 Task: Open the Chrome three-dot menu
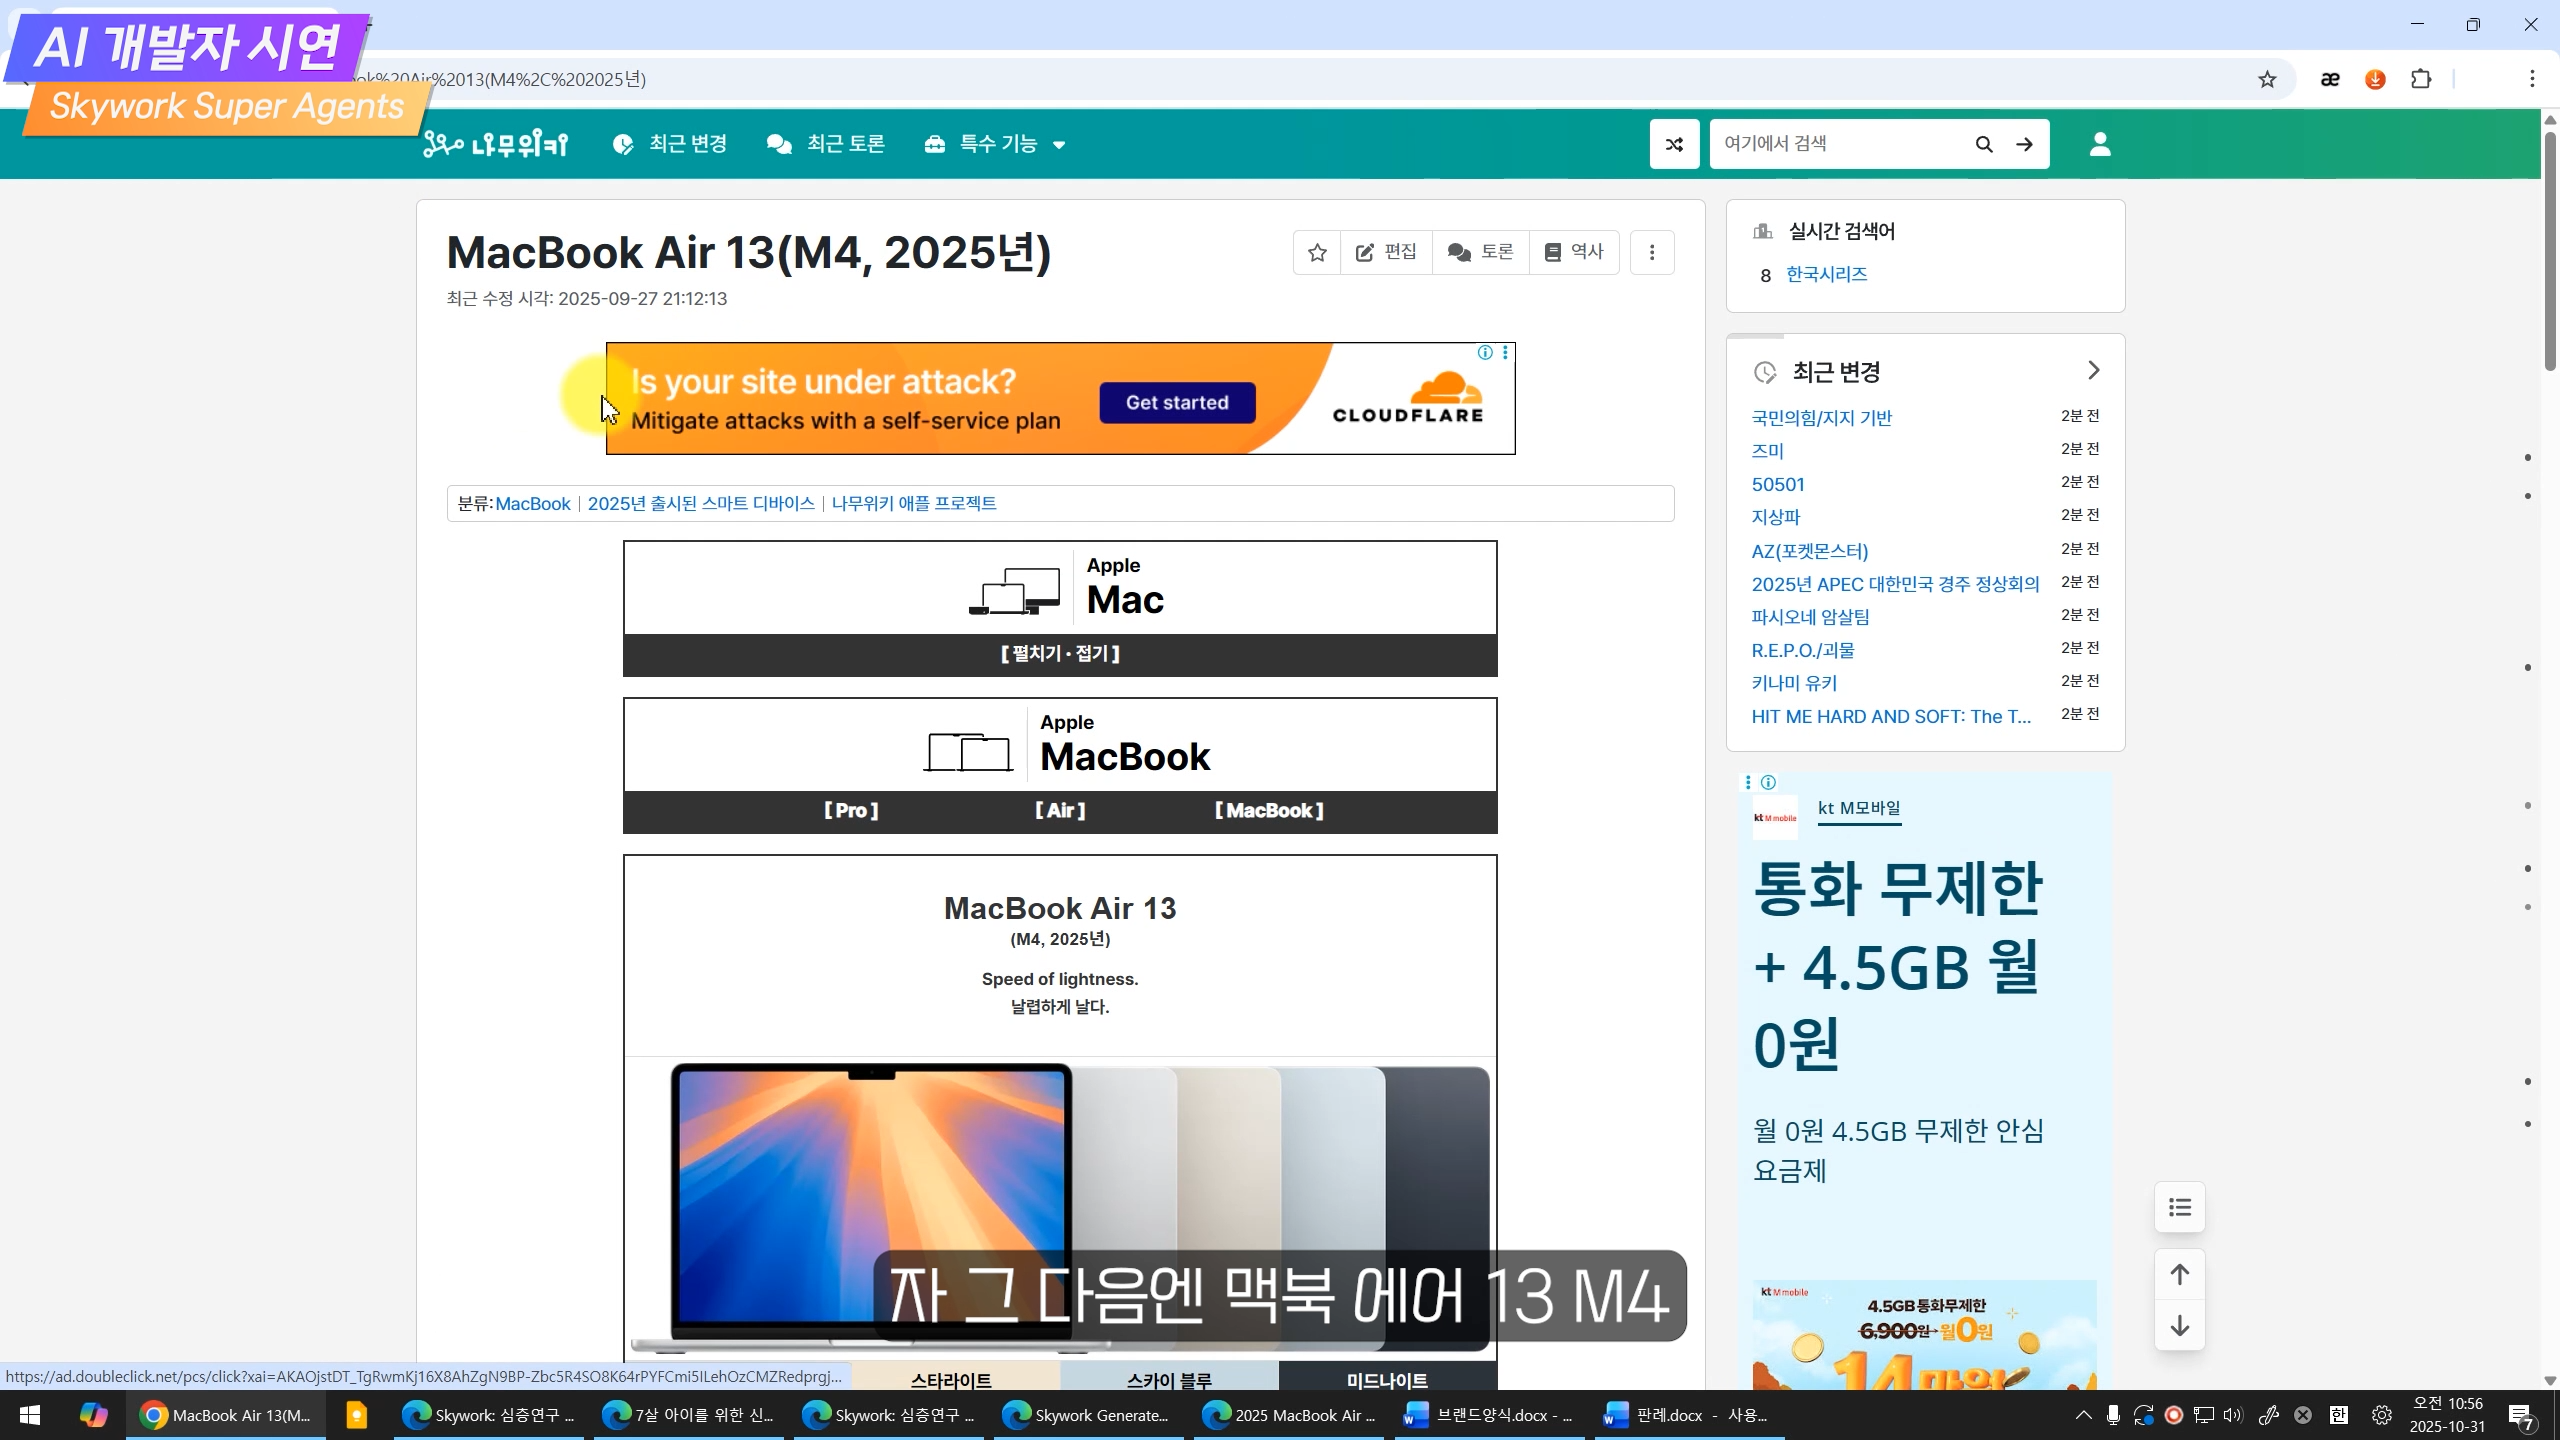(x=2532, y=79)
